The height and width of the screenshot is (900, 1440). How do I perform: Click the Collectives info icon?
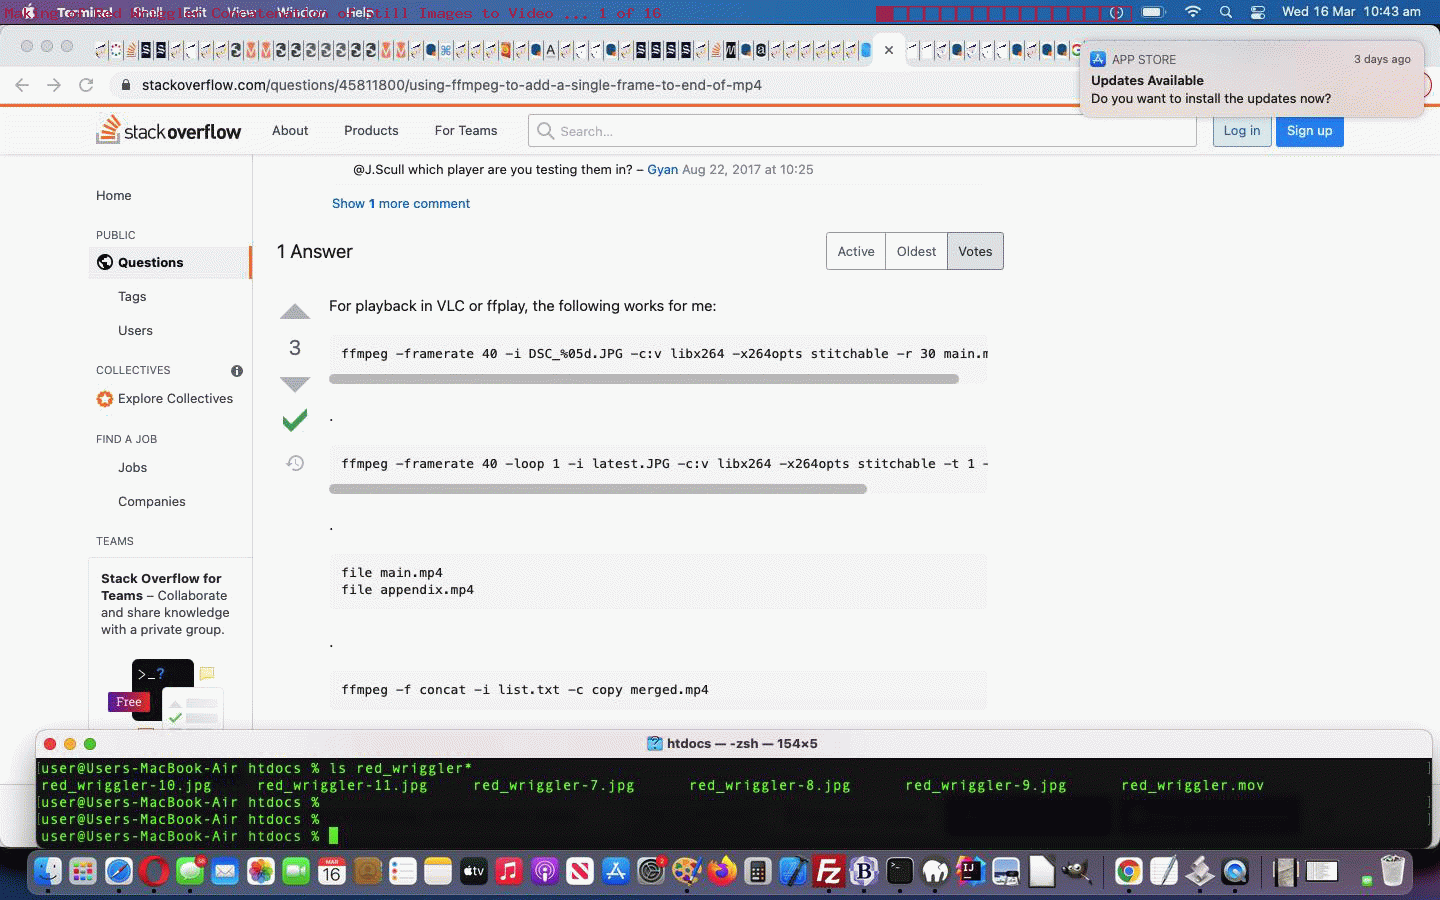coord(237,371)
